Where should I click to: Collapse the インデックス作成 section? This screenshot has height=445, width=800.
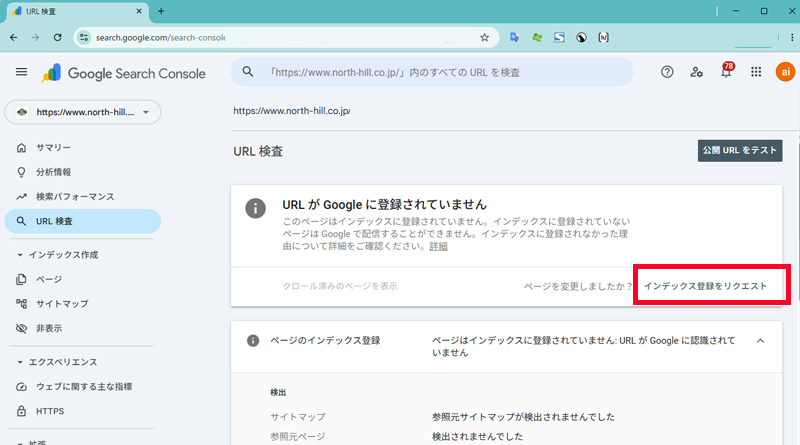coord(20,255)
